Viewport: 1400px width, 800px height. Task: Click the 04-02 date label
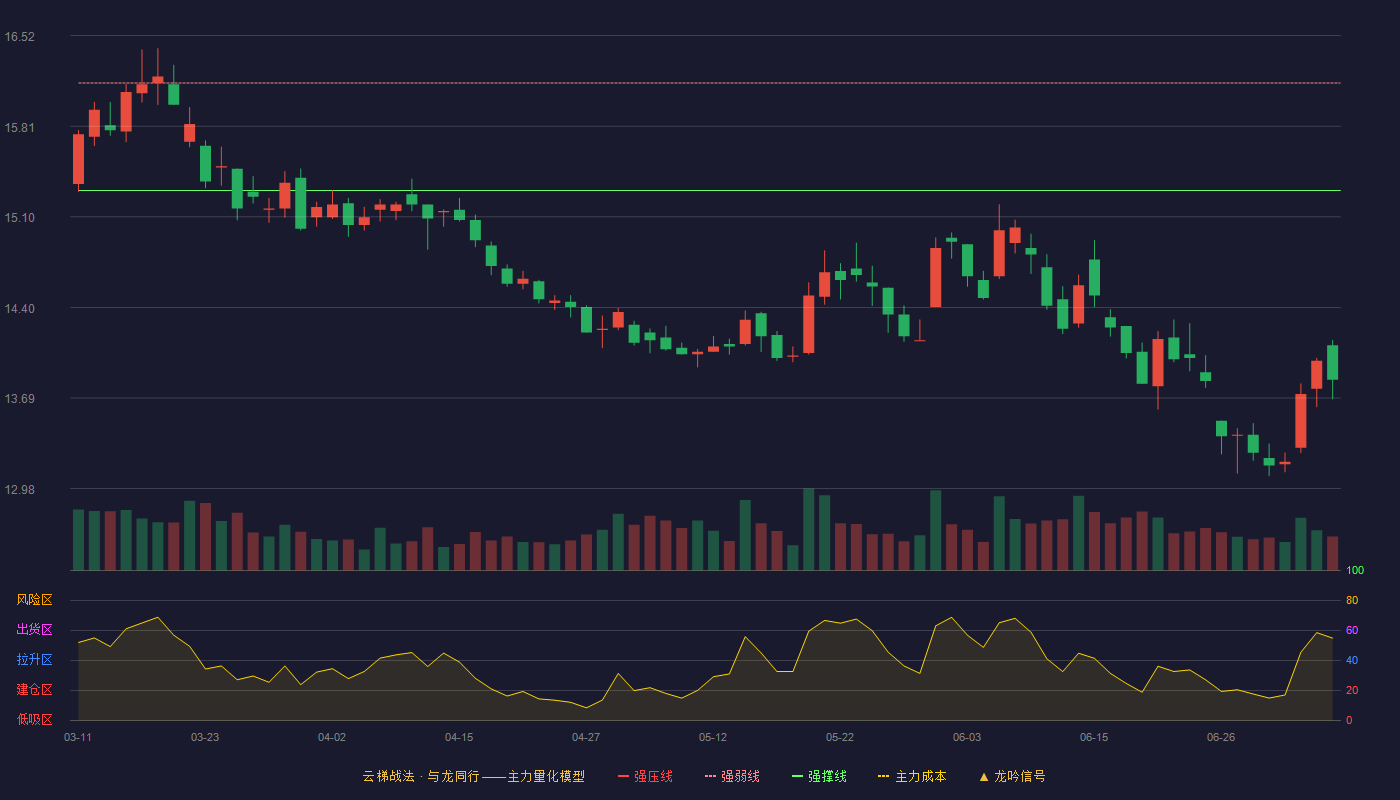332,737
